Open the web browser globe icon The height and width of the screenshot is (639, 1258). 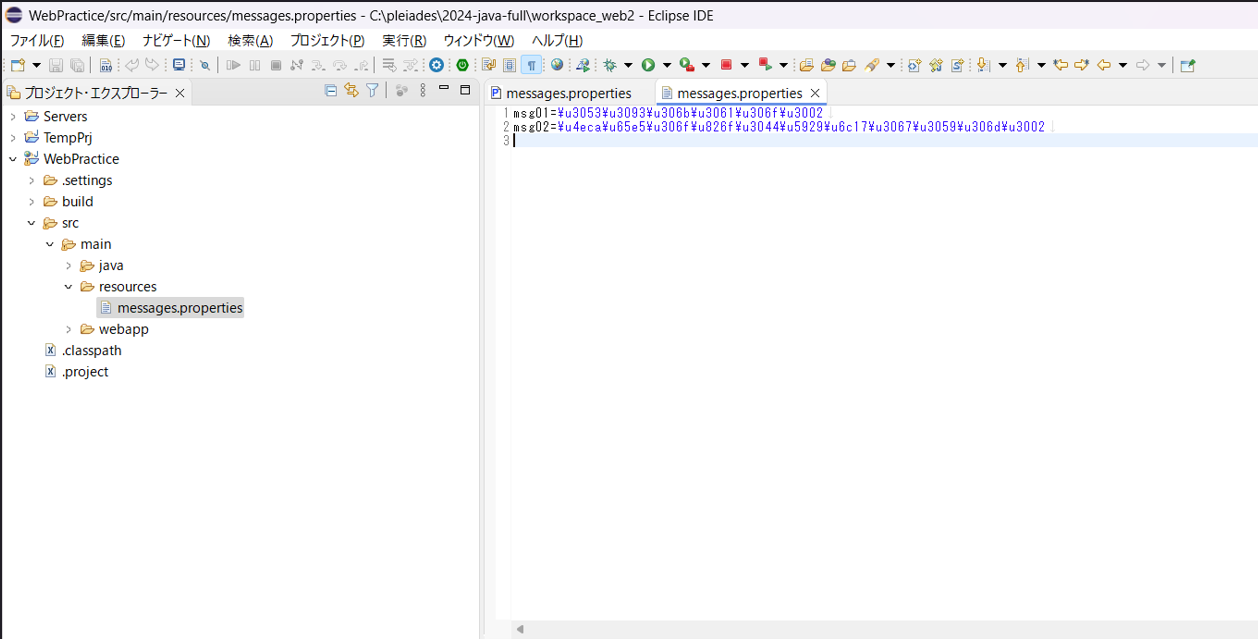[x=557, y=65]
